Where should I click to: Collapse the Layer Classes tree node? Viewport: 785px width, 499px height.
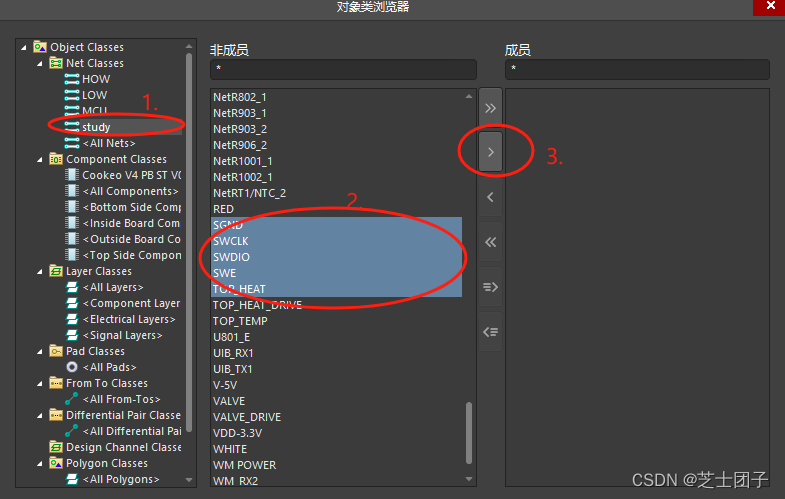tap(40, 272)
